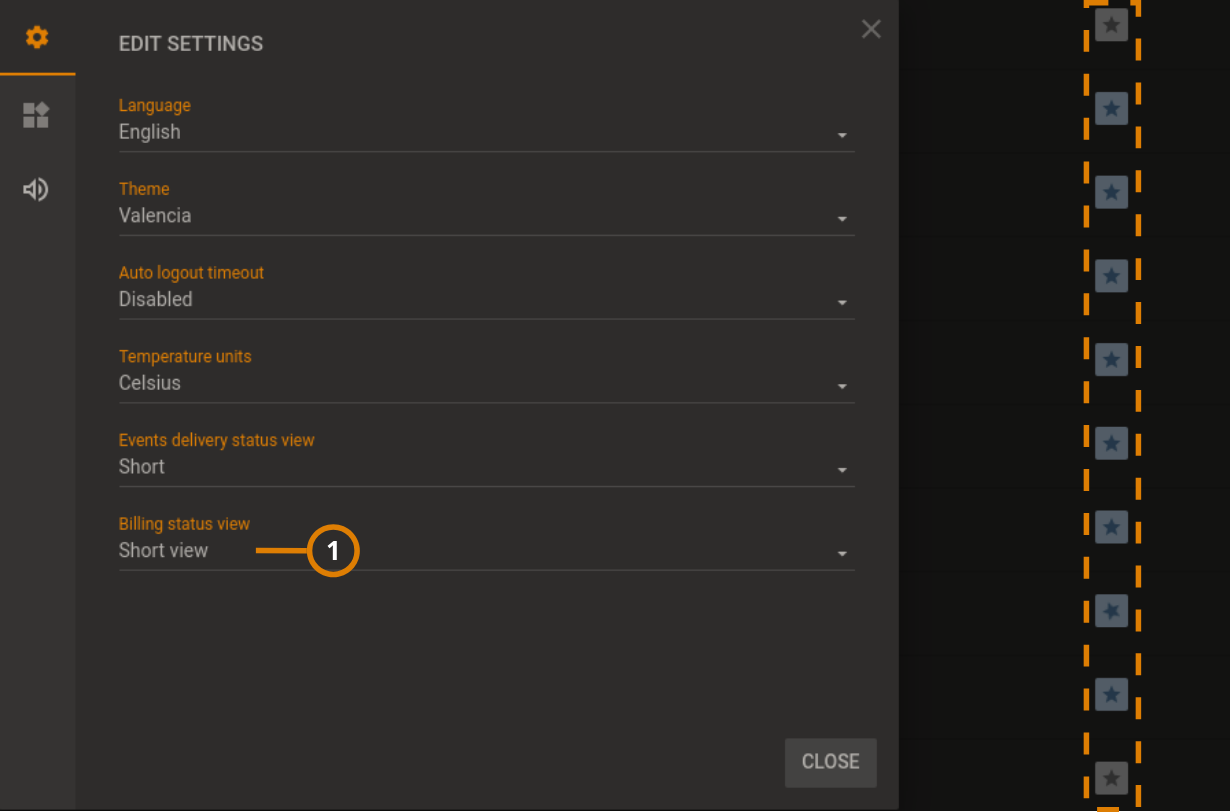The width and height of the screenshot is (1230, 812).
Task: Click the second blue star from the top
Action: 1111,192
